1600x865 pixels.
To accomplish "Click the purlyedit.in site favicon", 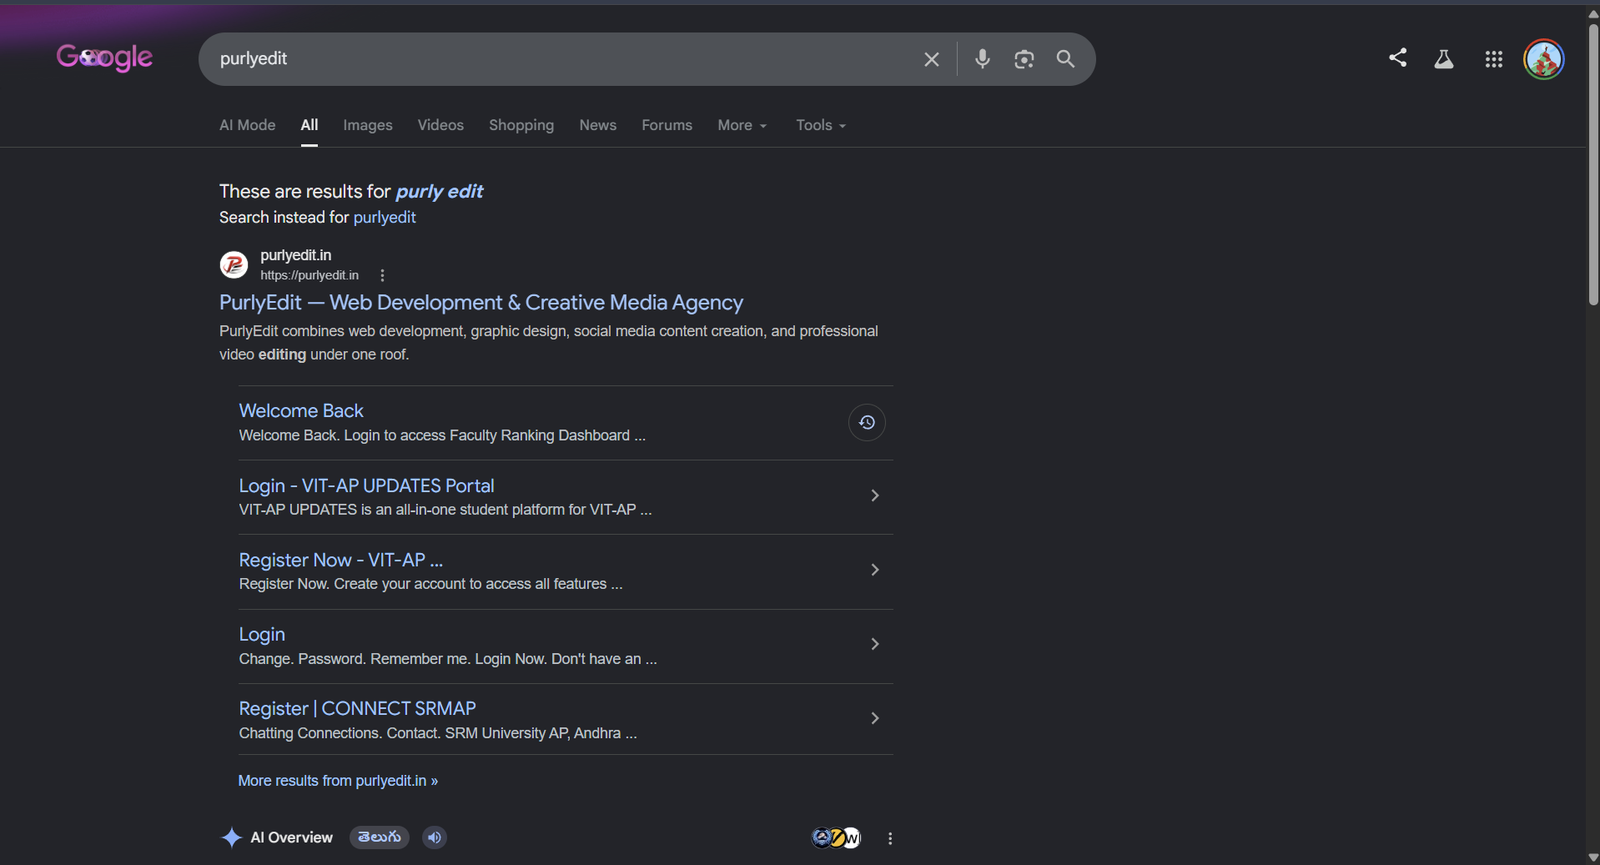I will pos(234,265).
